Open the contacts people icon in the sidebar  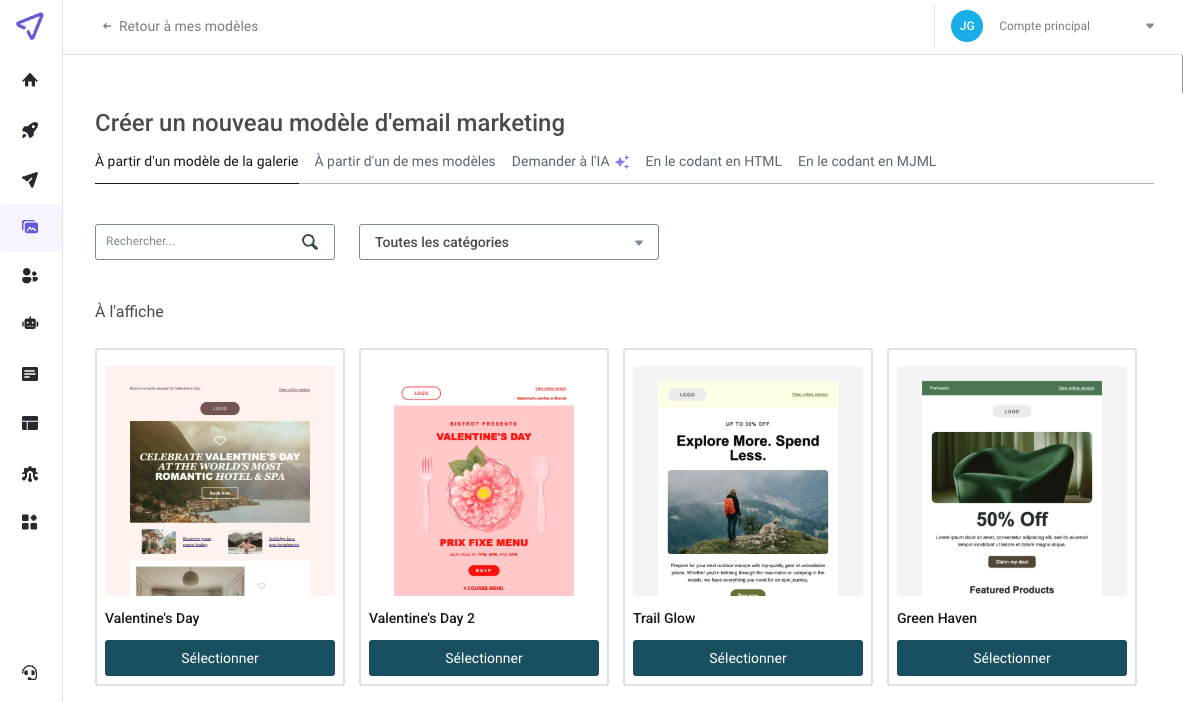point(30,276)
